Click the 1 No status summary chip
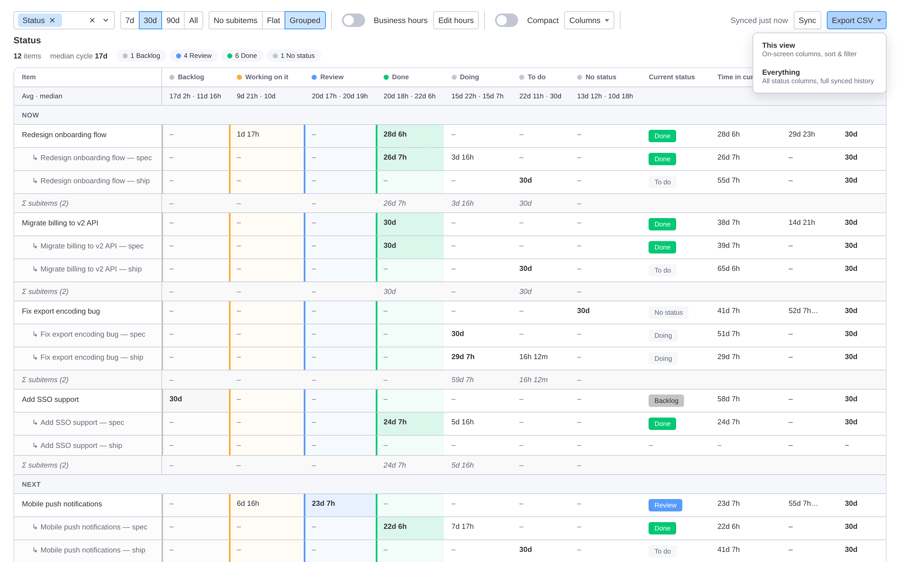The height and width of the screenshot is (562, 900). coord(293,56)
